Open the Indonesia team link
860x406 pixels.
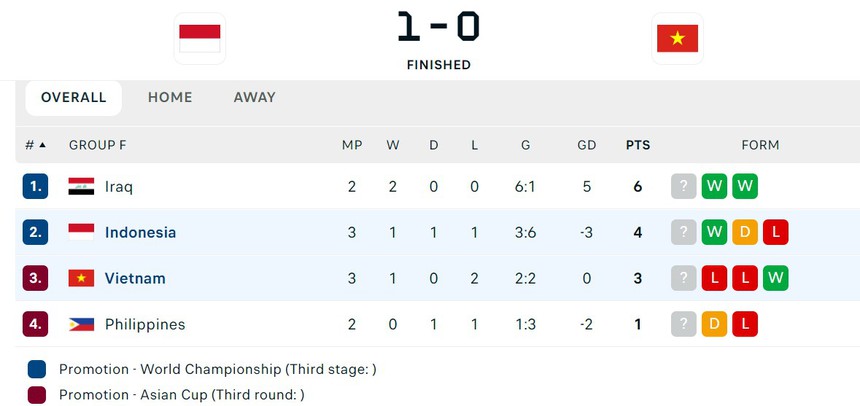click(140, 232)
